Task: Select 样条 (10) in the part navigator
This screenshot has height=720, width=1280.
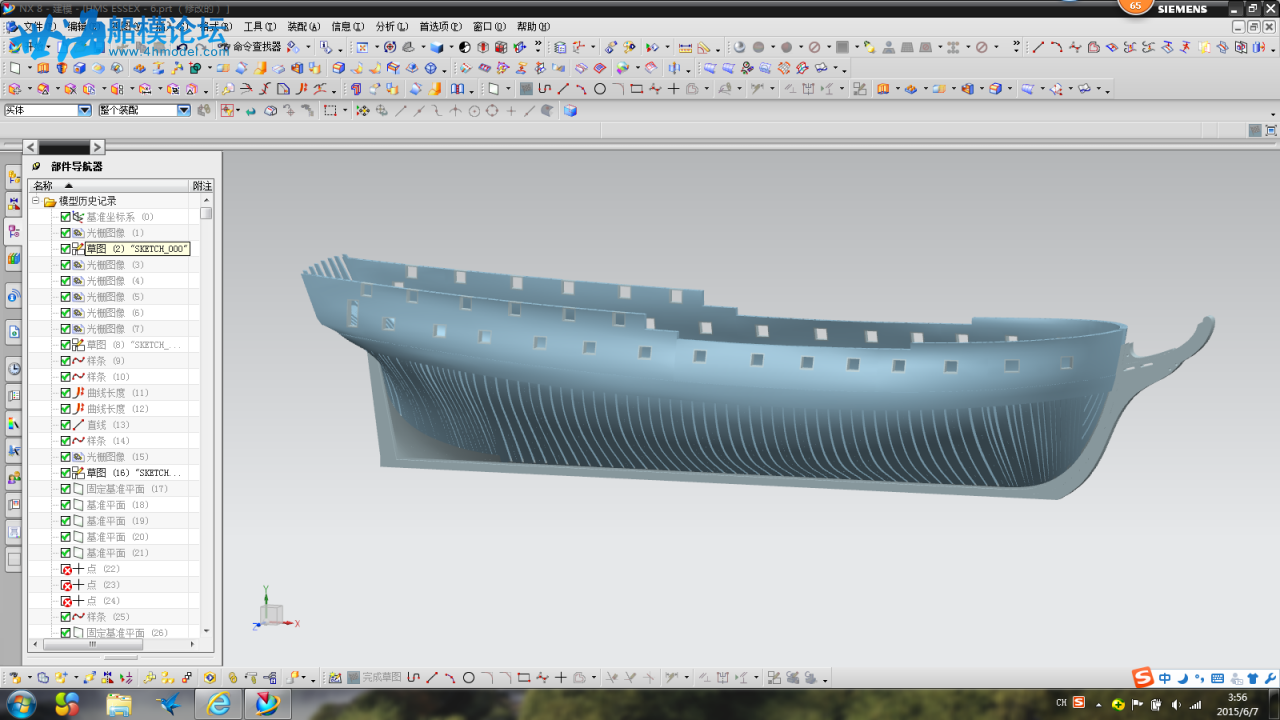Action: point(108,377)
